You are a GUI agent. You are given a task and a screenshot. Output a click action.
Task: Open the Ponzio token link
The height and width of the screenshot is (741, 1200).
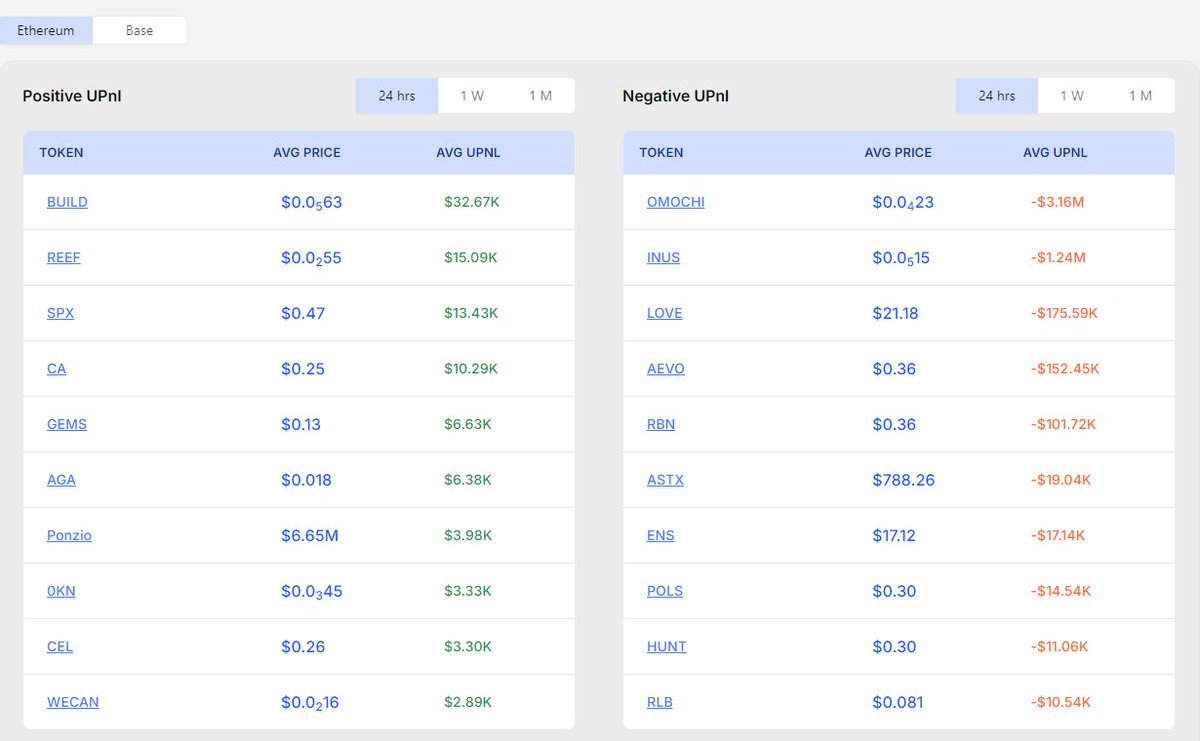click(69, 536)
